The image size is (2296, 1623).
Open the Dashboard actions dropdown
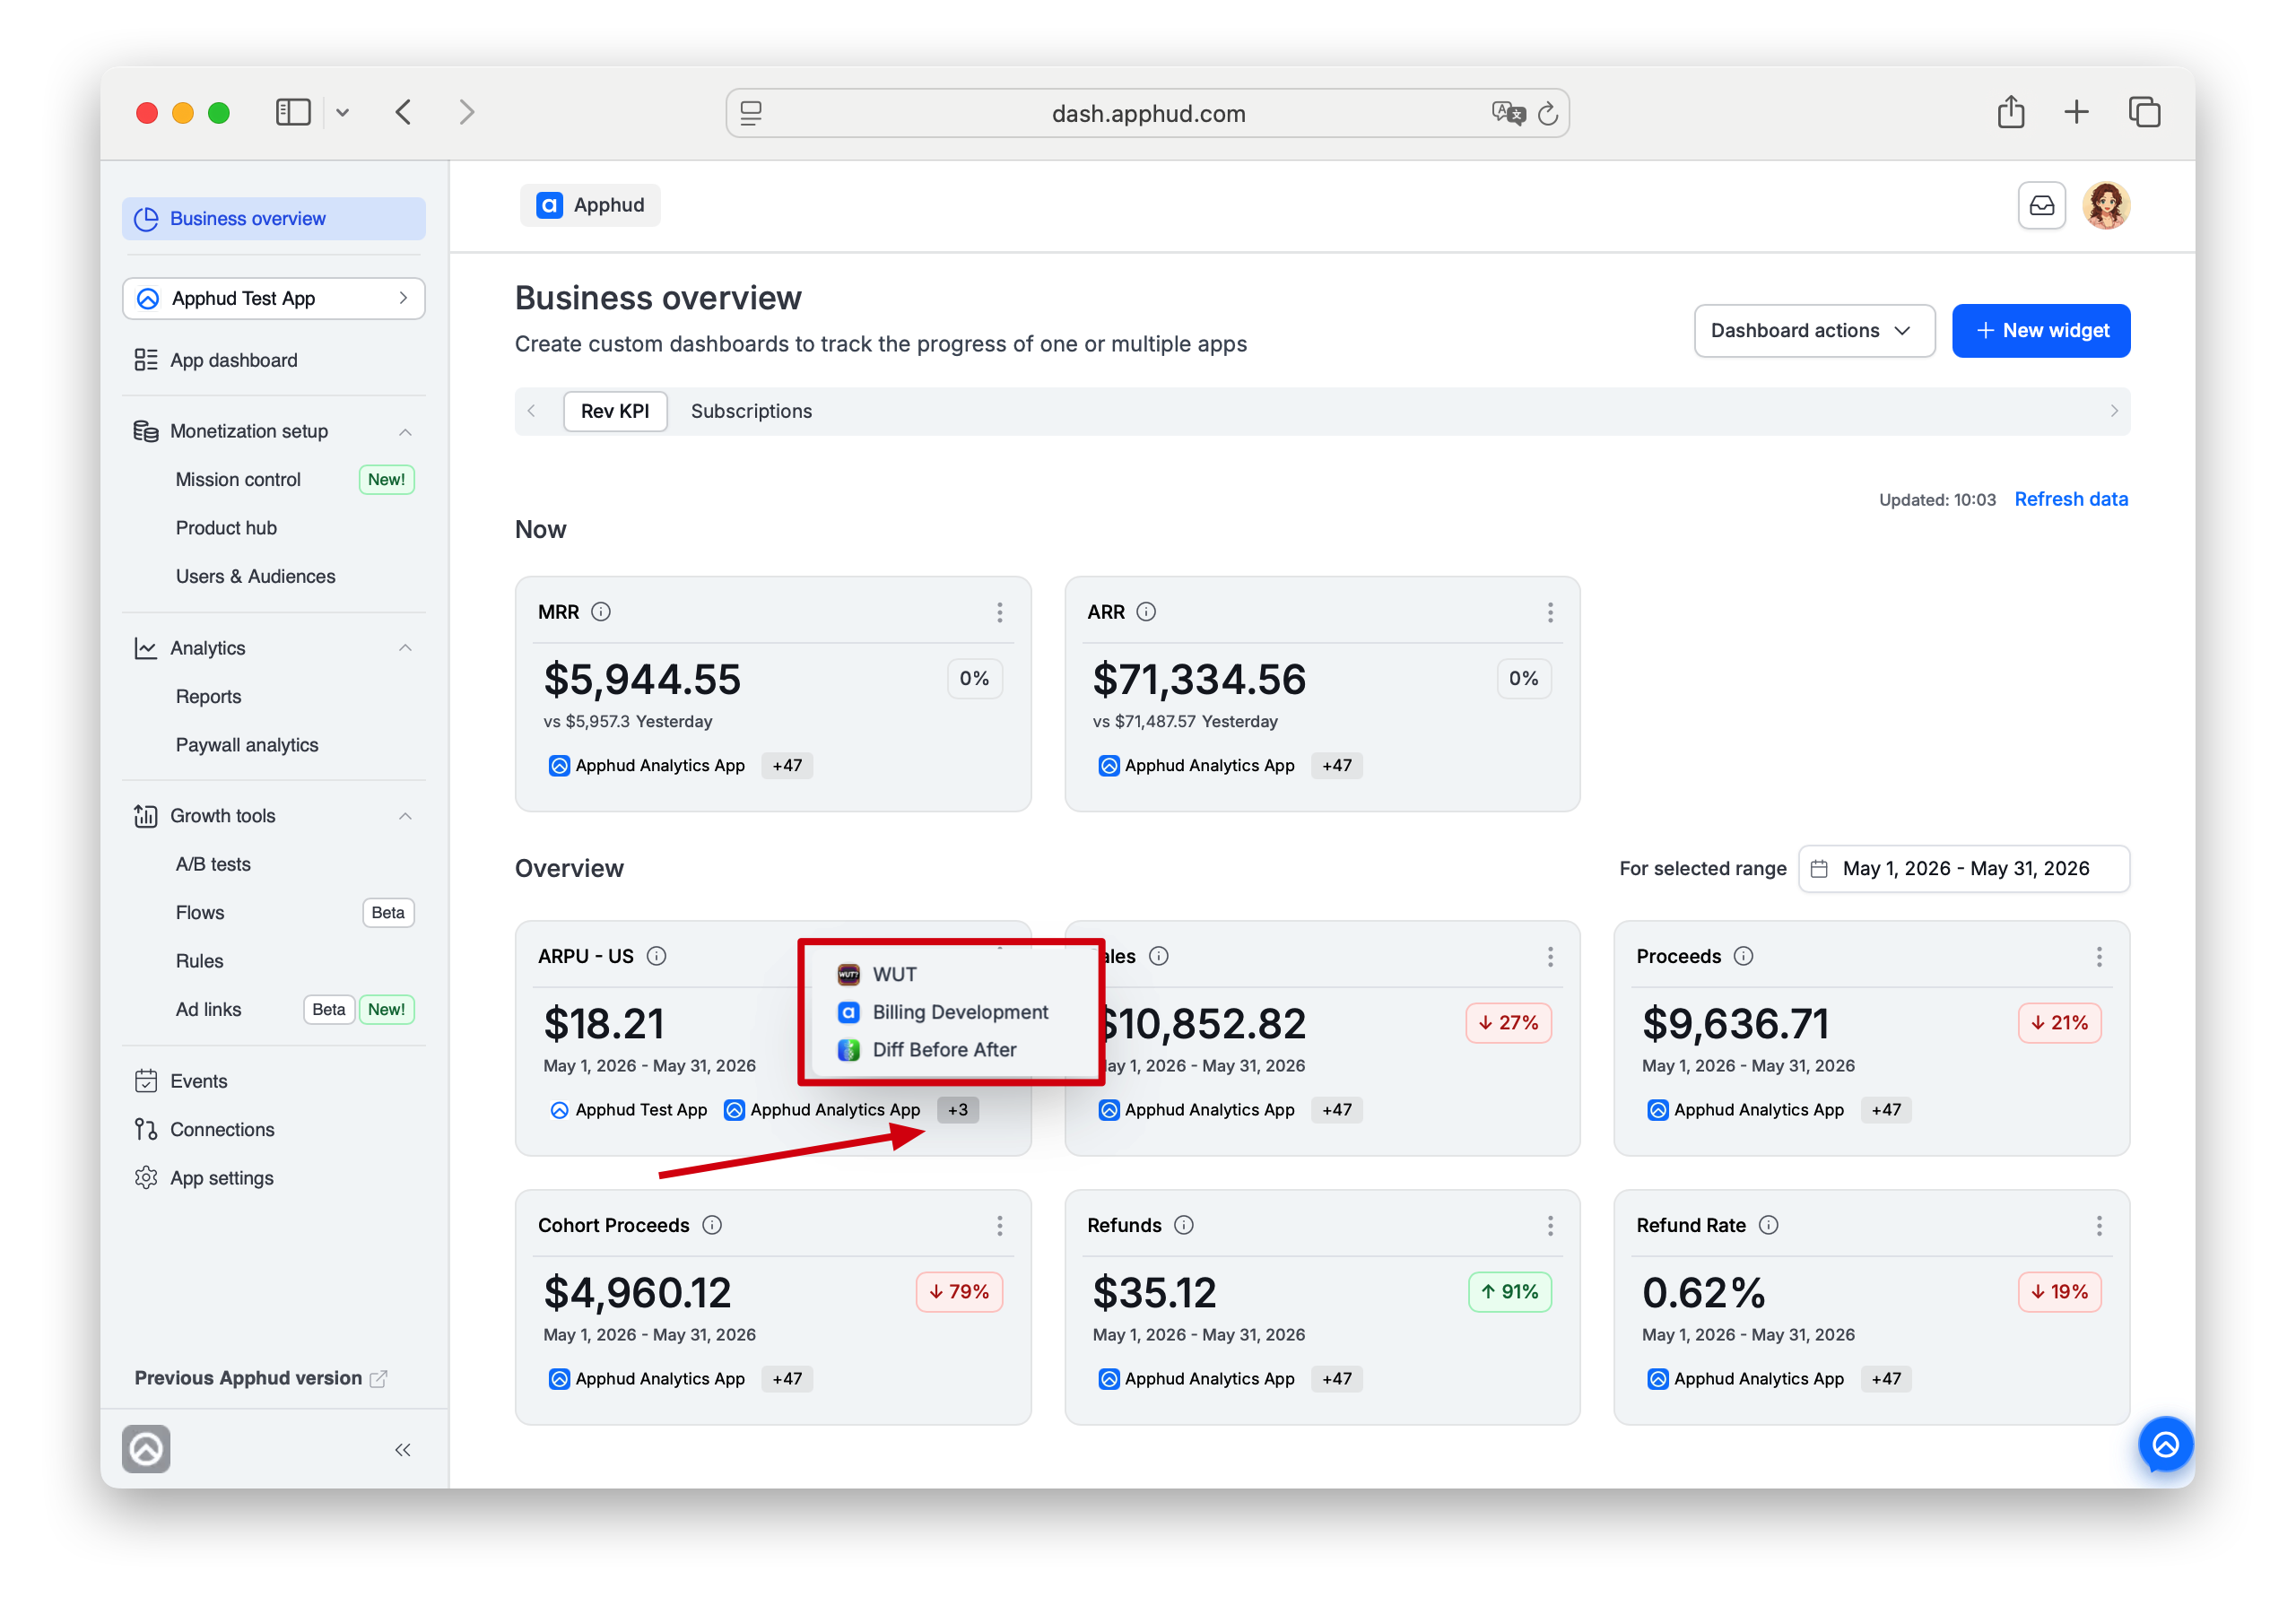[x=1813, y=331]
